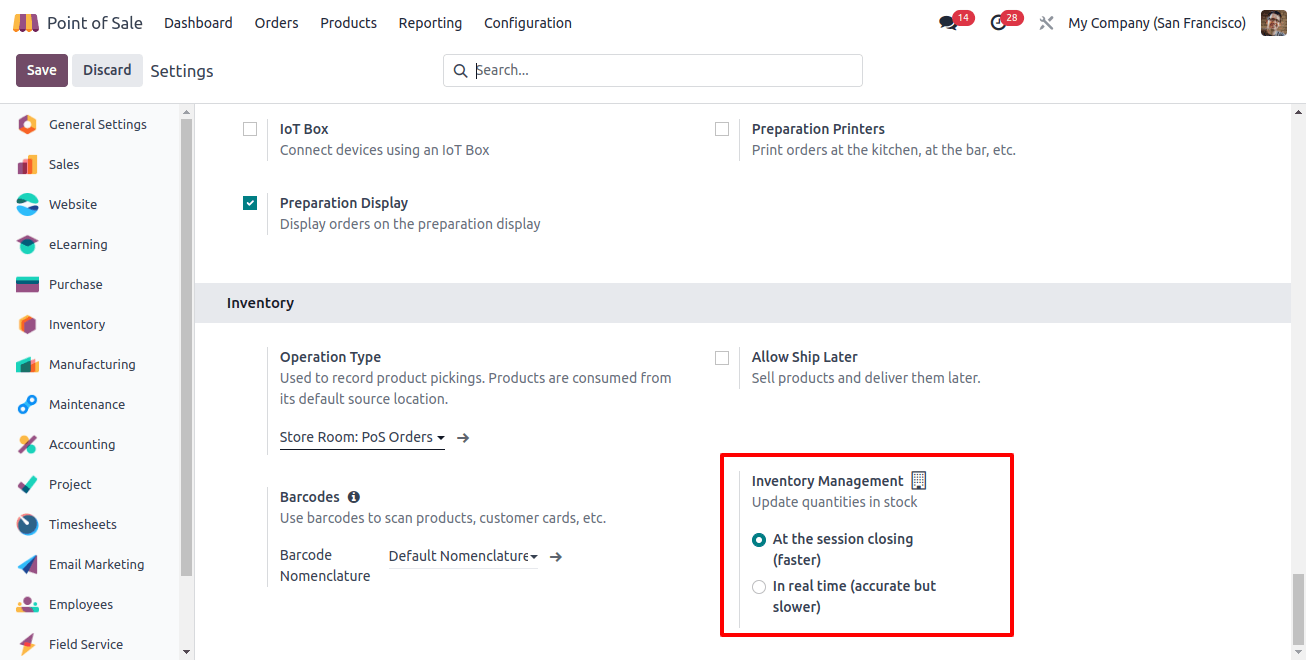Click the Save button

pos(42,70)
